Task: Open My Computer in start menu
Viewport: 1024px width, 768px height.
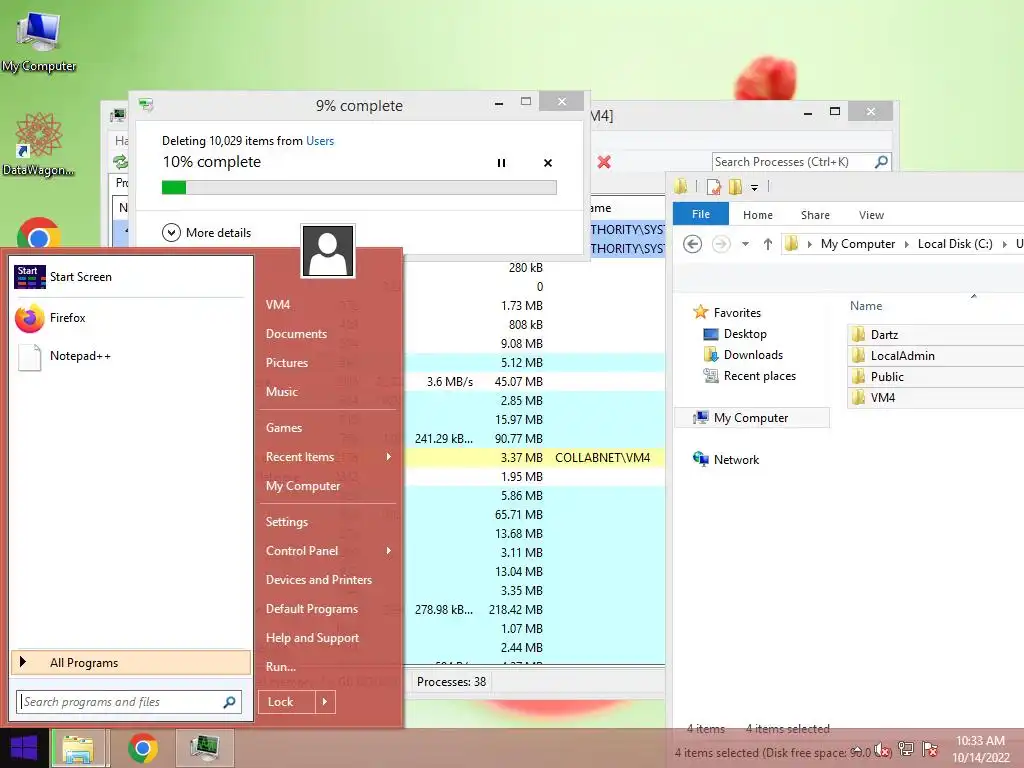Action: pos(303,486)
